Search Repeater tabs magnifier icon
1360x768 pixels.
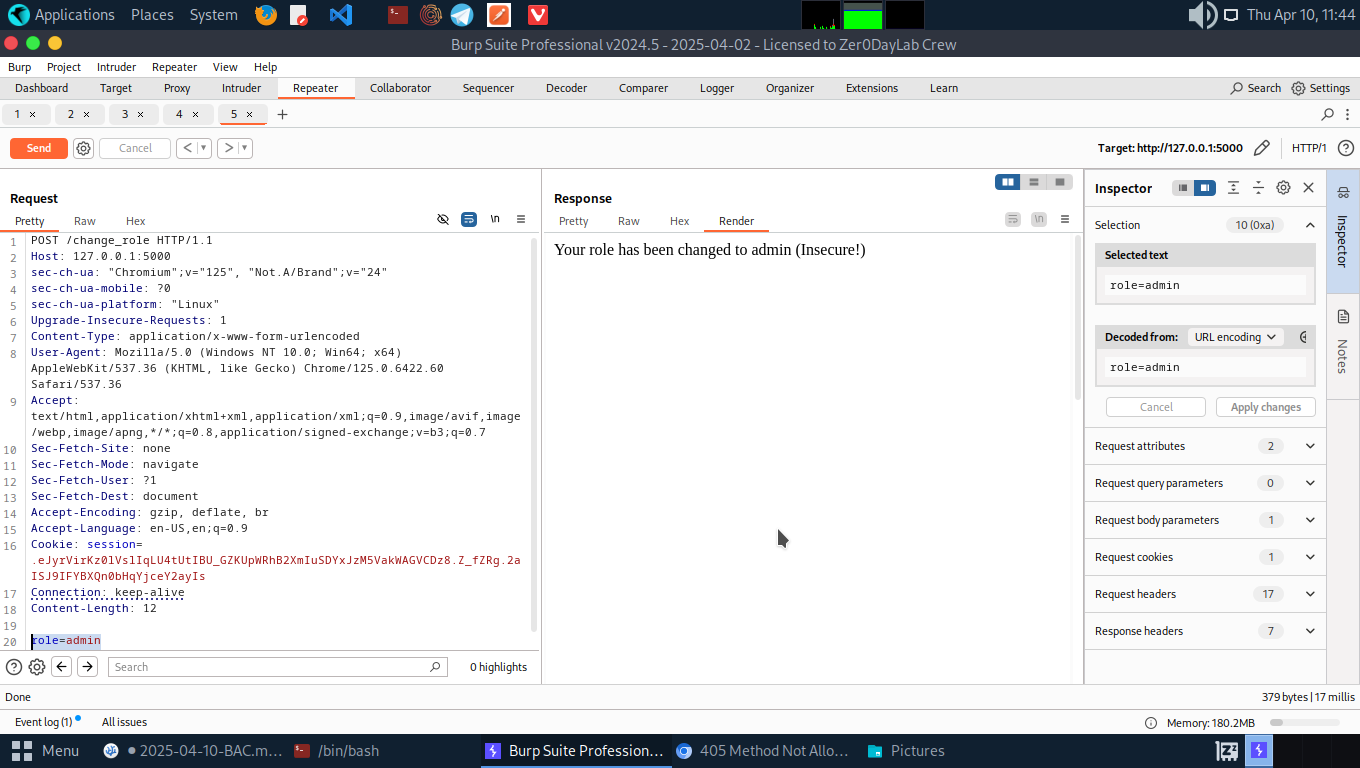[1328, 114]
